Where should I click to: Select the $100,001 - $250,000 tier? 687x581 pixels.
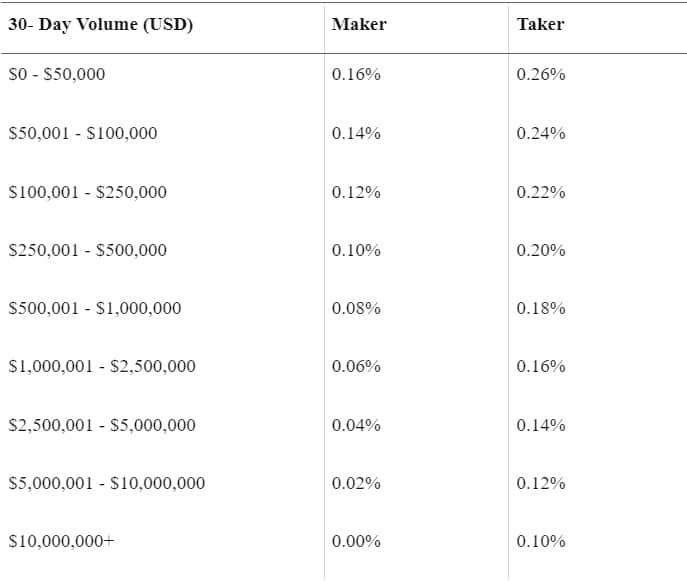pos(88,192)
